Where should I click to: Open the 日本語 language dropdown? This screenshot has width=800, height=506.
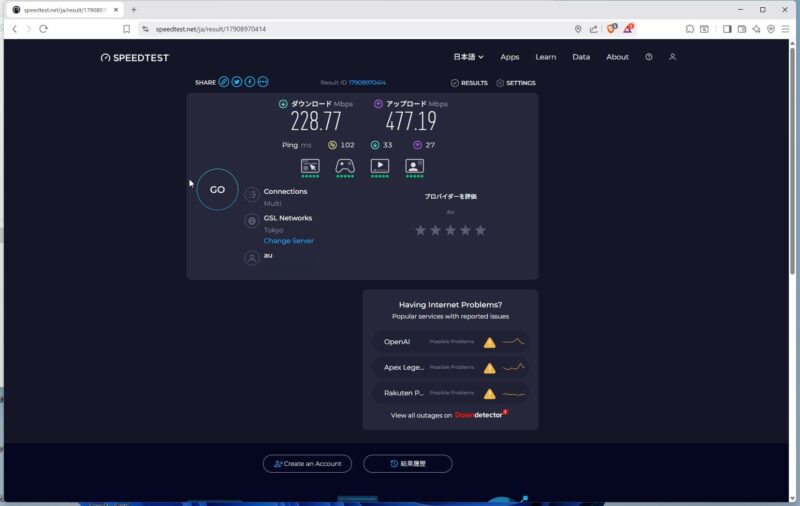coord(468,57)
